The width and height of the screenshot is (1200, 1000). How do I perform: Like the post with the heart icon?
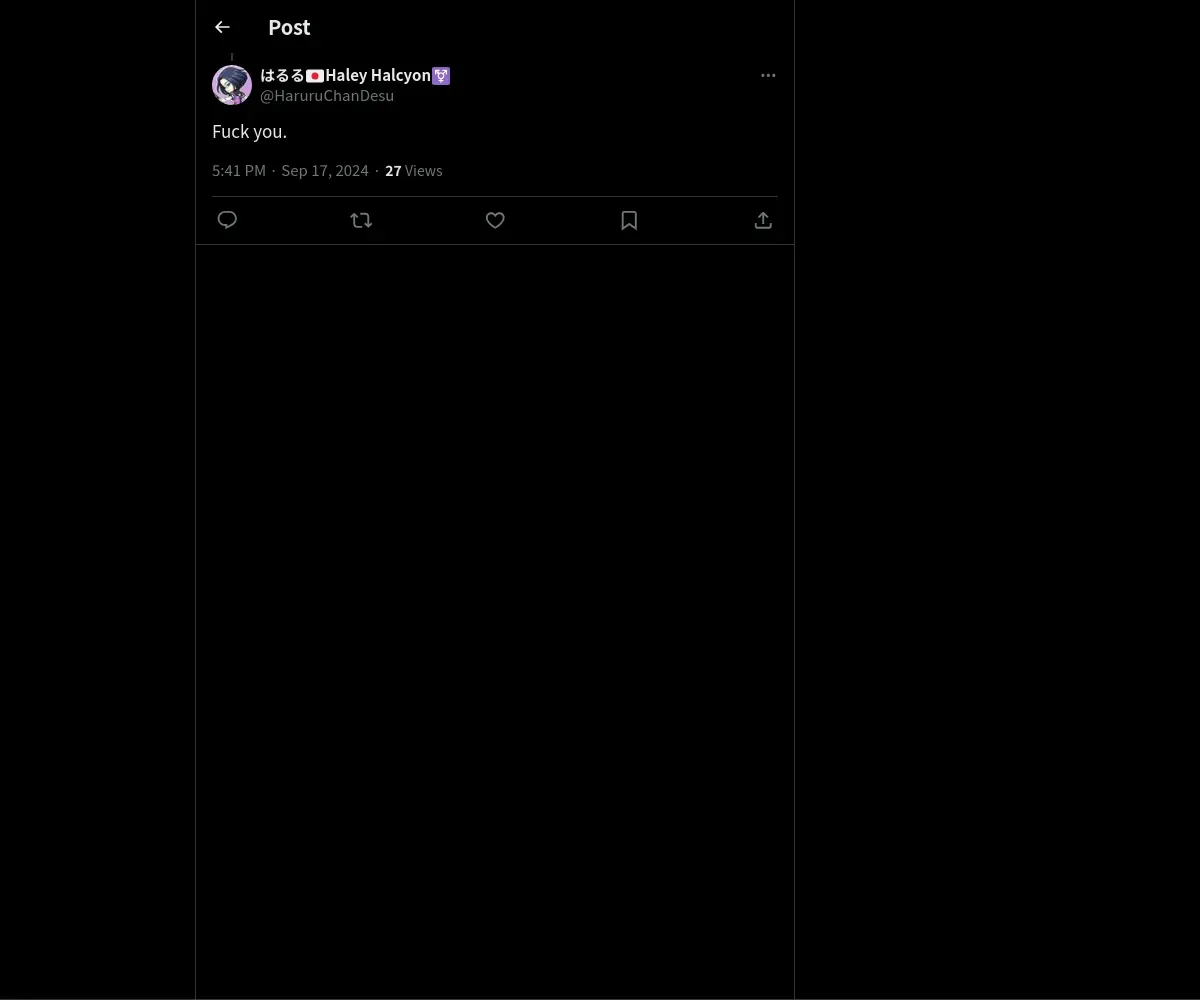[495, 220]
